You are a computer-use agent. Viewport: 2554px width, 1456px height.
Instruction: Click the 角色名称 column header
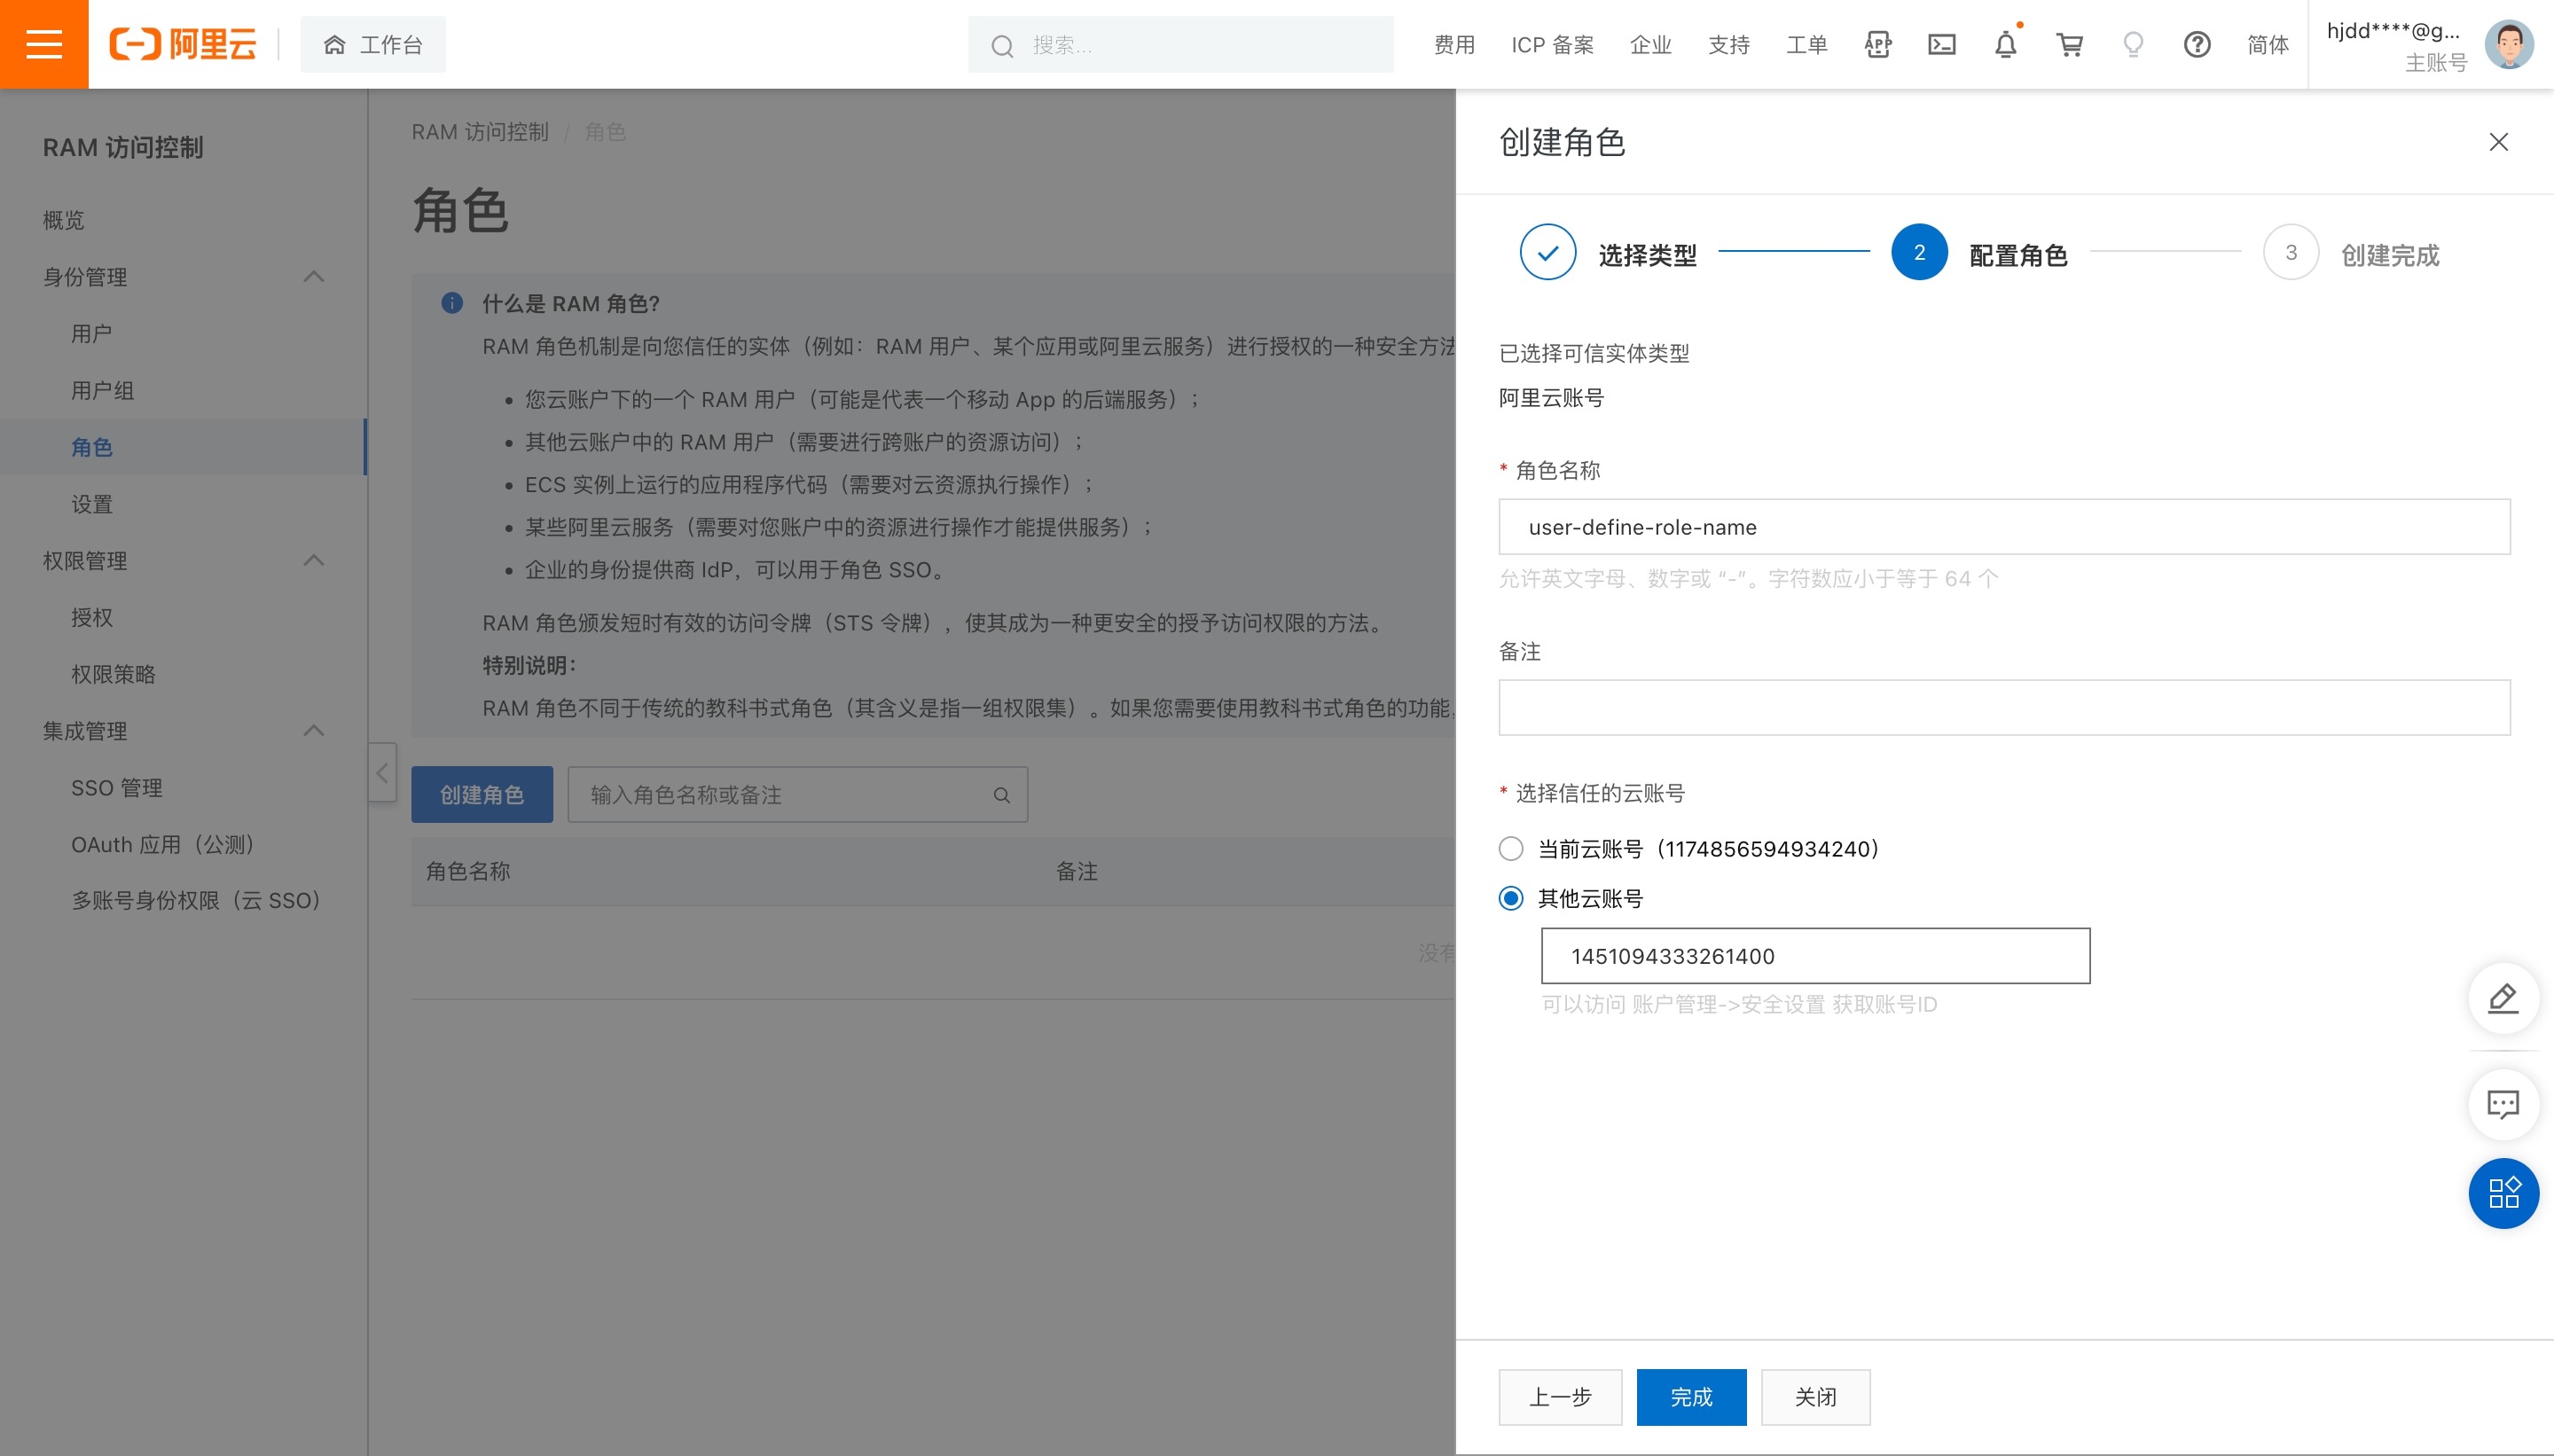pyautogui.click(x=468, y=872)
